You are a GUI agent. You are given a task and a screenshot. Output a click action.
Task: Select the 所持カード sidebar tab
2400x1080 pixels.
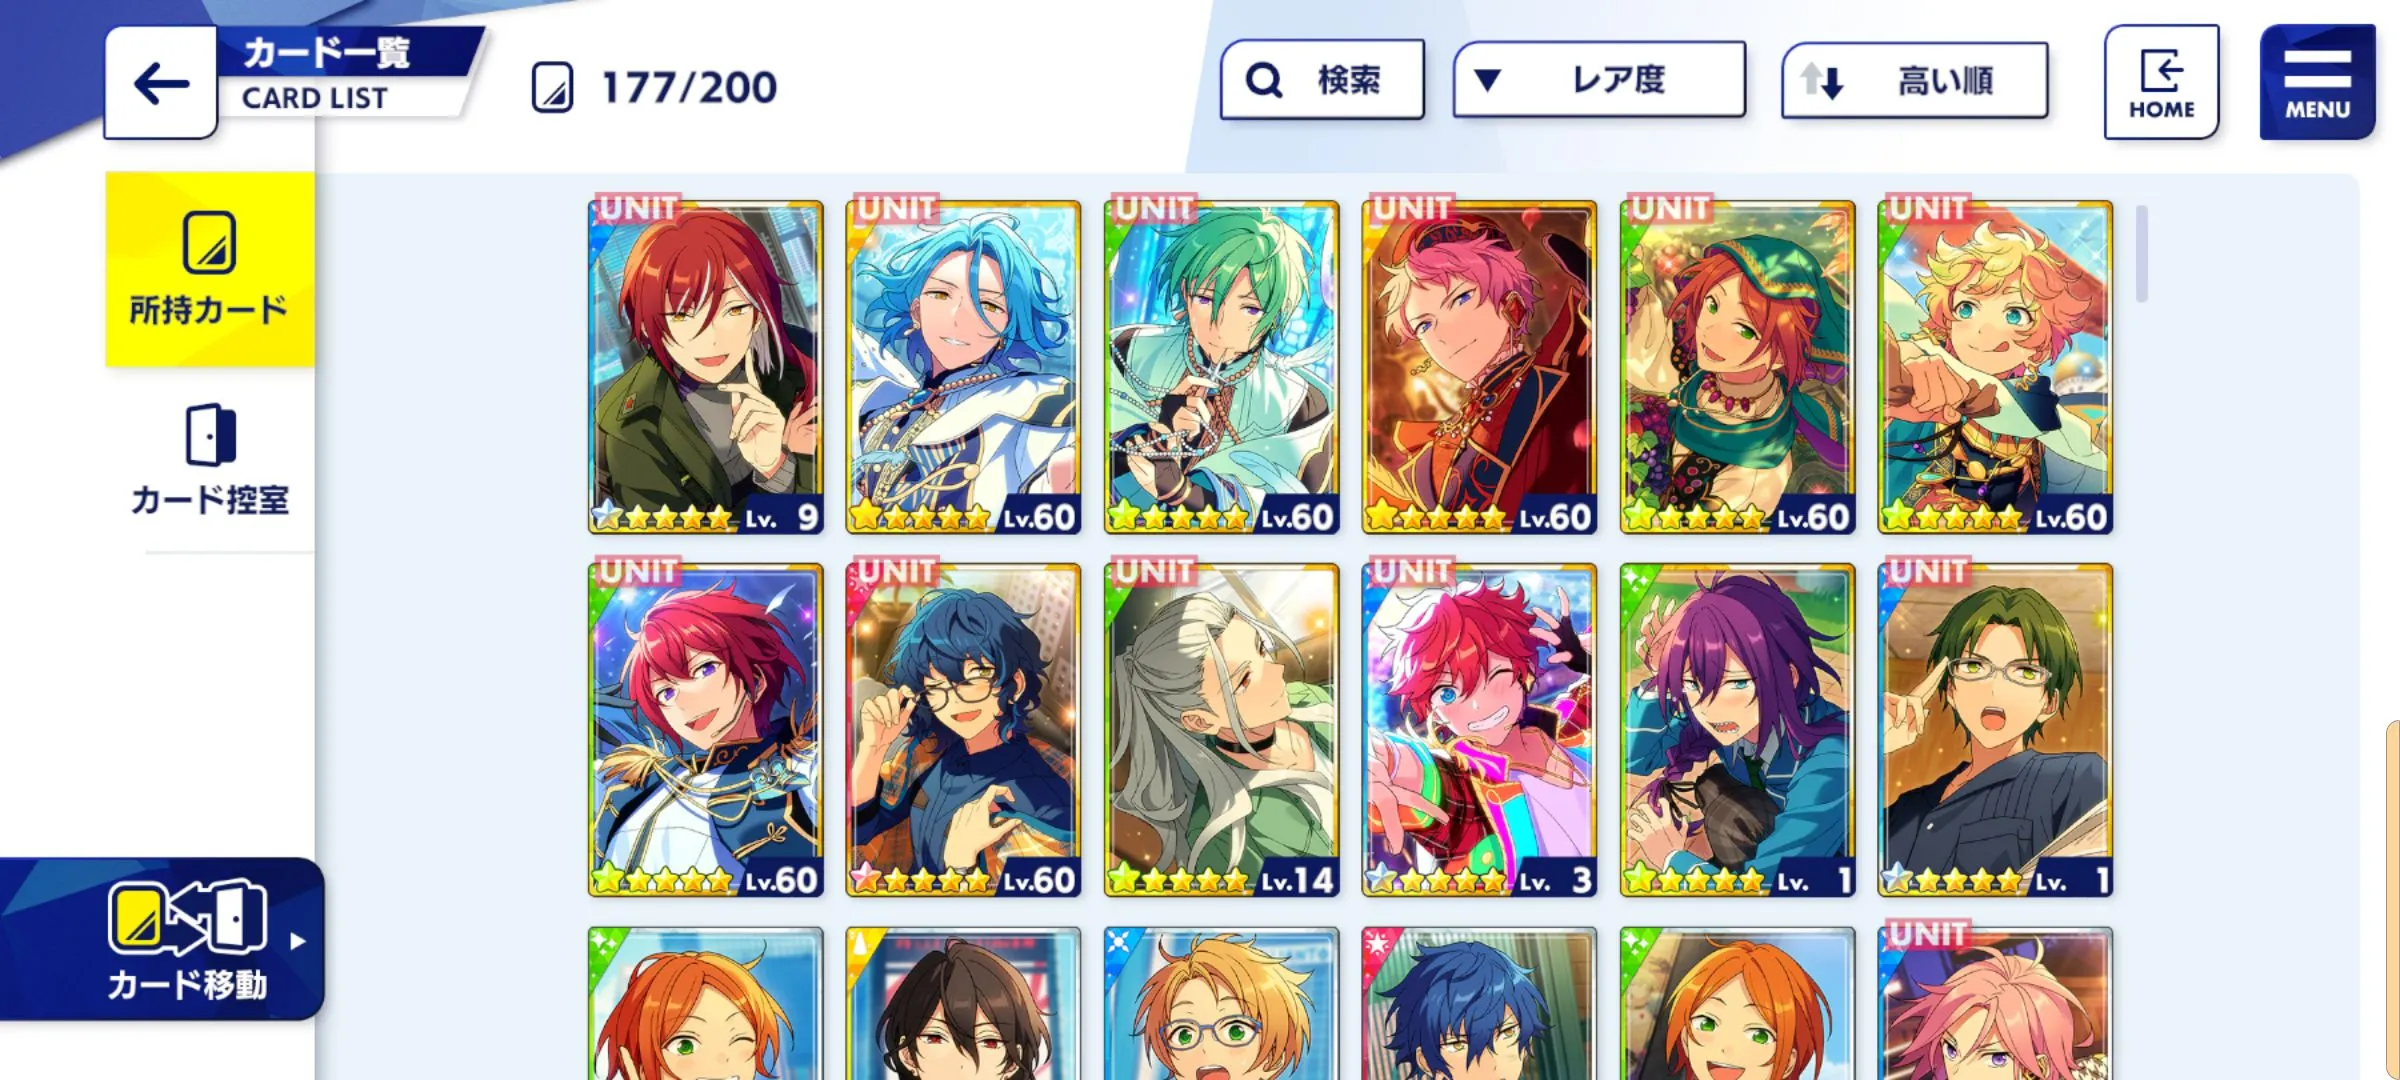210,269
